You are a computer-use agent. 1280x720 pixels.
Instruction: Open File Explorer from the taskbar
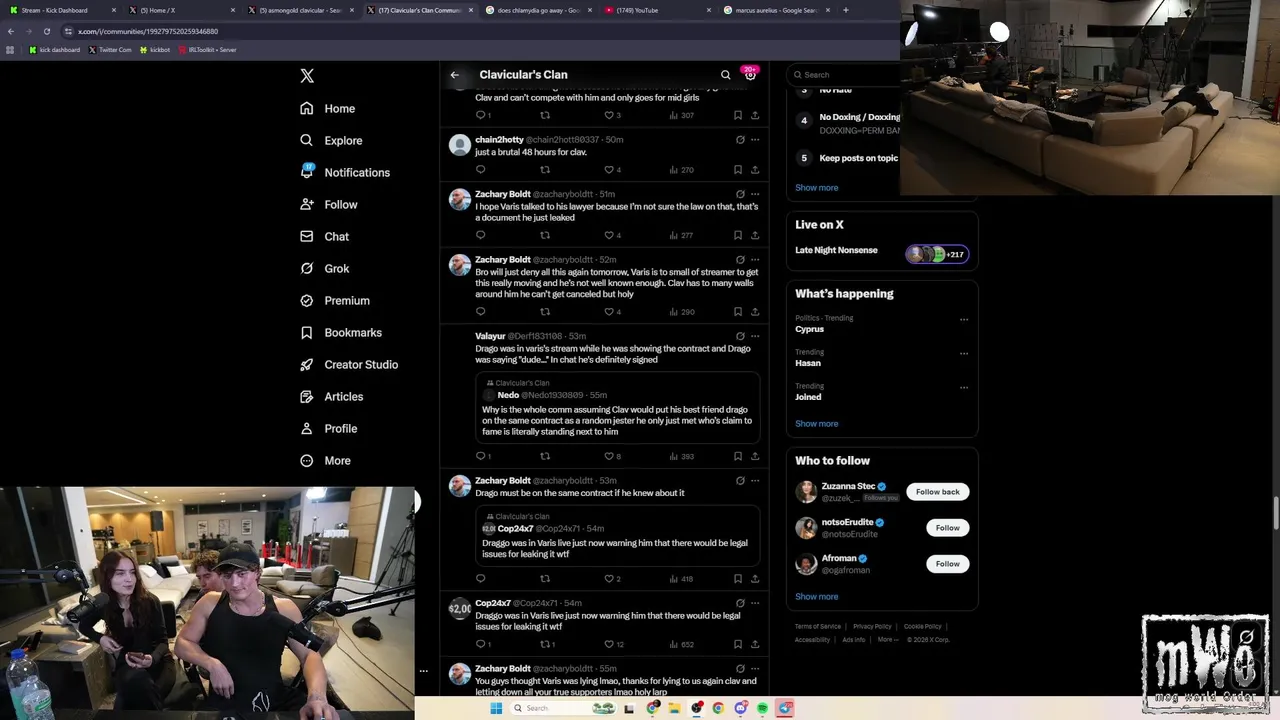(674, 708)
